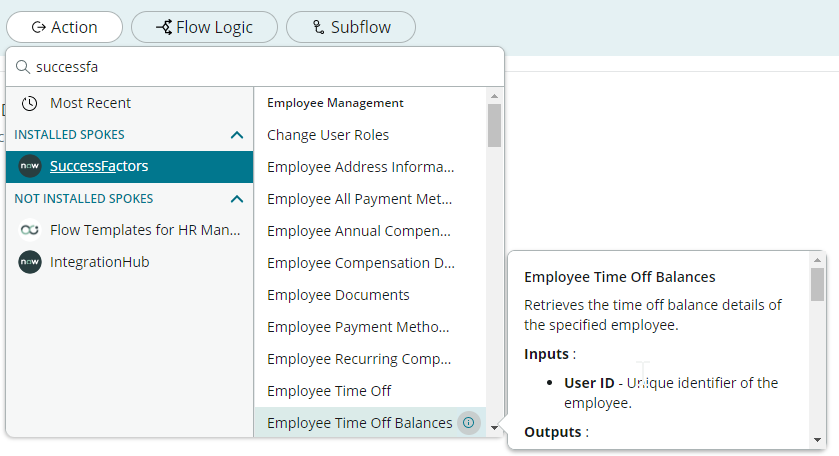
Task: Select the Employee Time Off action
Action: click(x=370, y=391)
